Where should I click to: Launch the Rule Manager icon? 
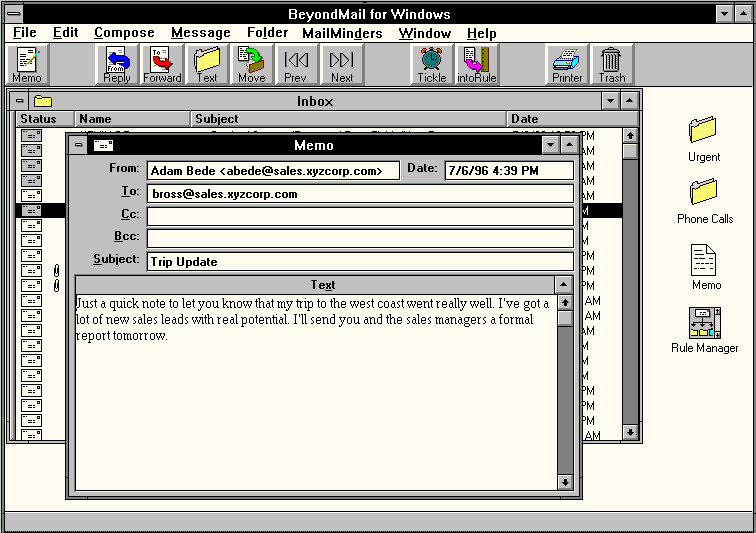pos(704,330)
